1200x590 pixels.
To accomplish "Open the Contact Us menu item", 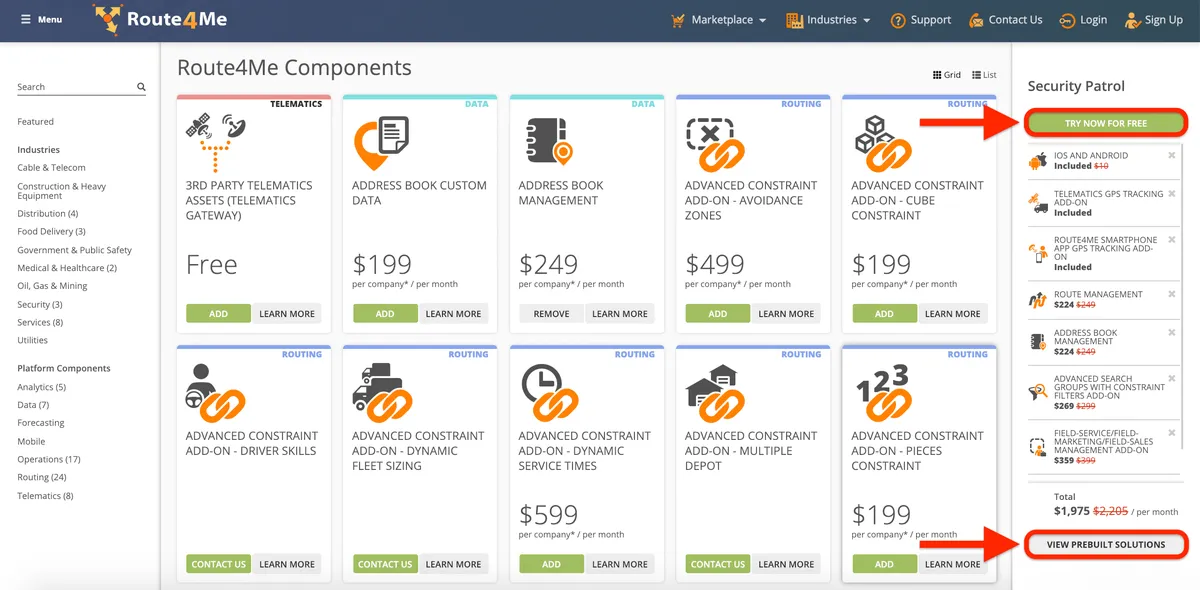I will 1005,20.
